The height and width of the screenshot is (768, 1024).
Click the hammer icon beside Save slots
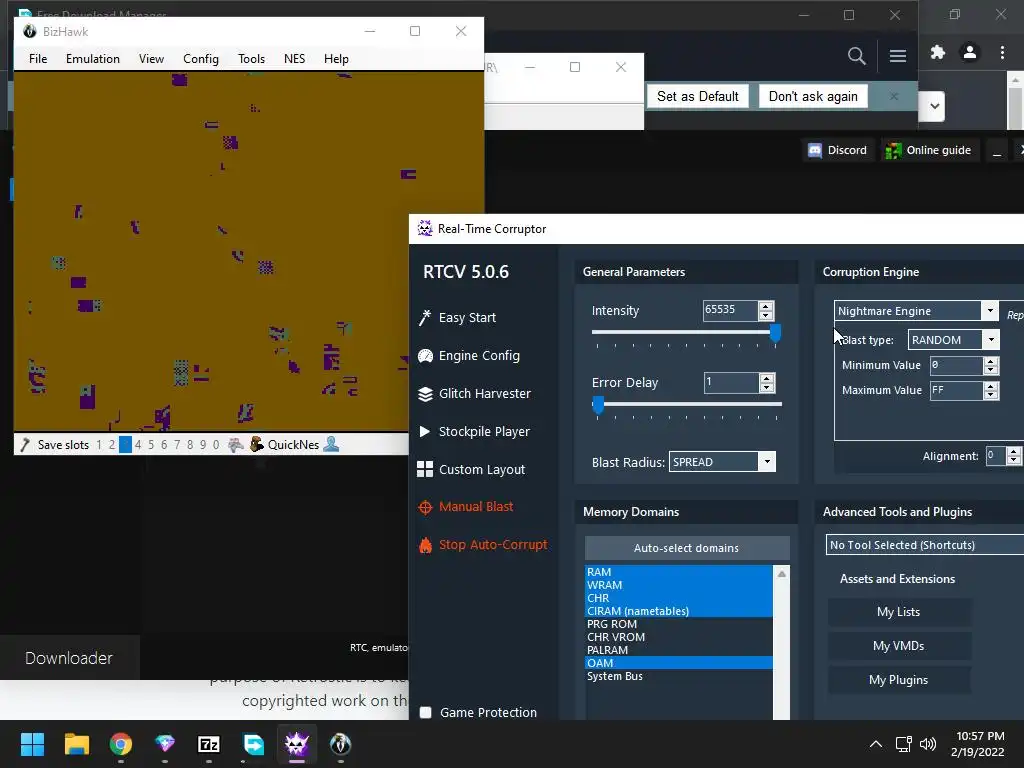(25, 445)
